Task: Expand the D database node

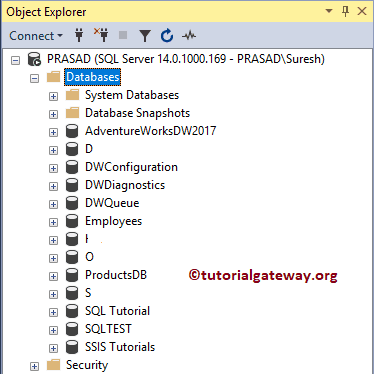Action: 53,150
